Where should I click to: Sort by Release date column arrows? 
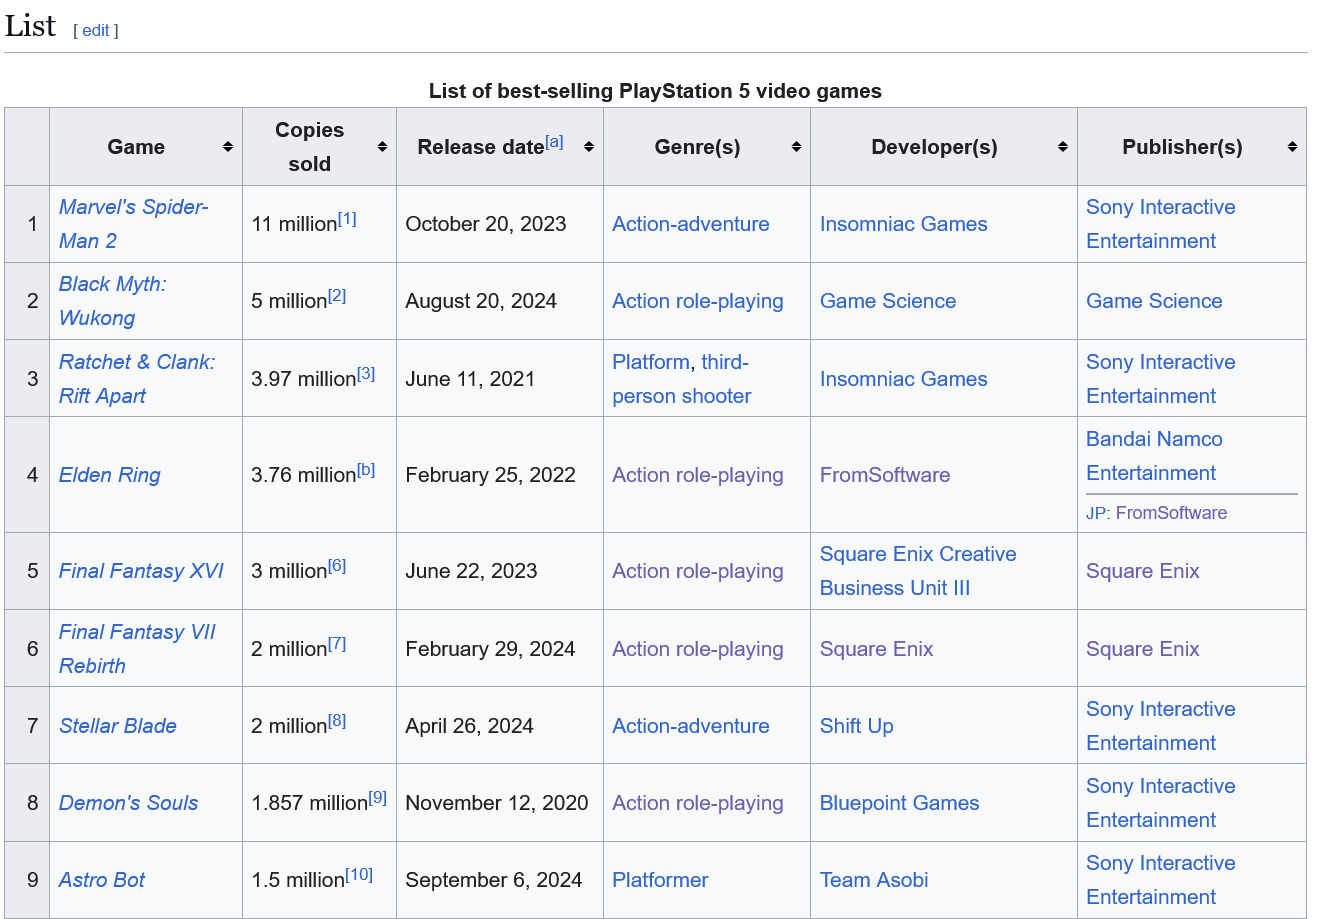coord(589,147)
